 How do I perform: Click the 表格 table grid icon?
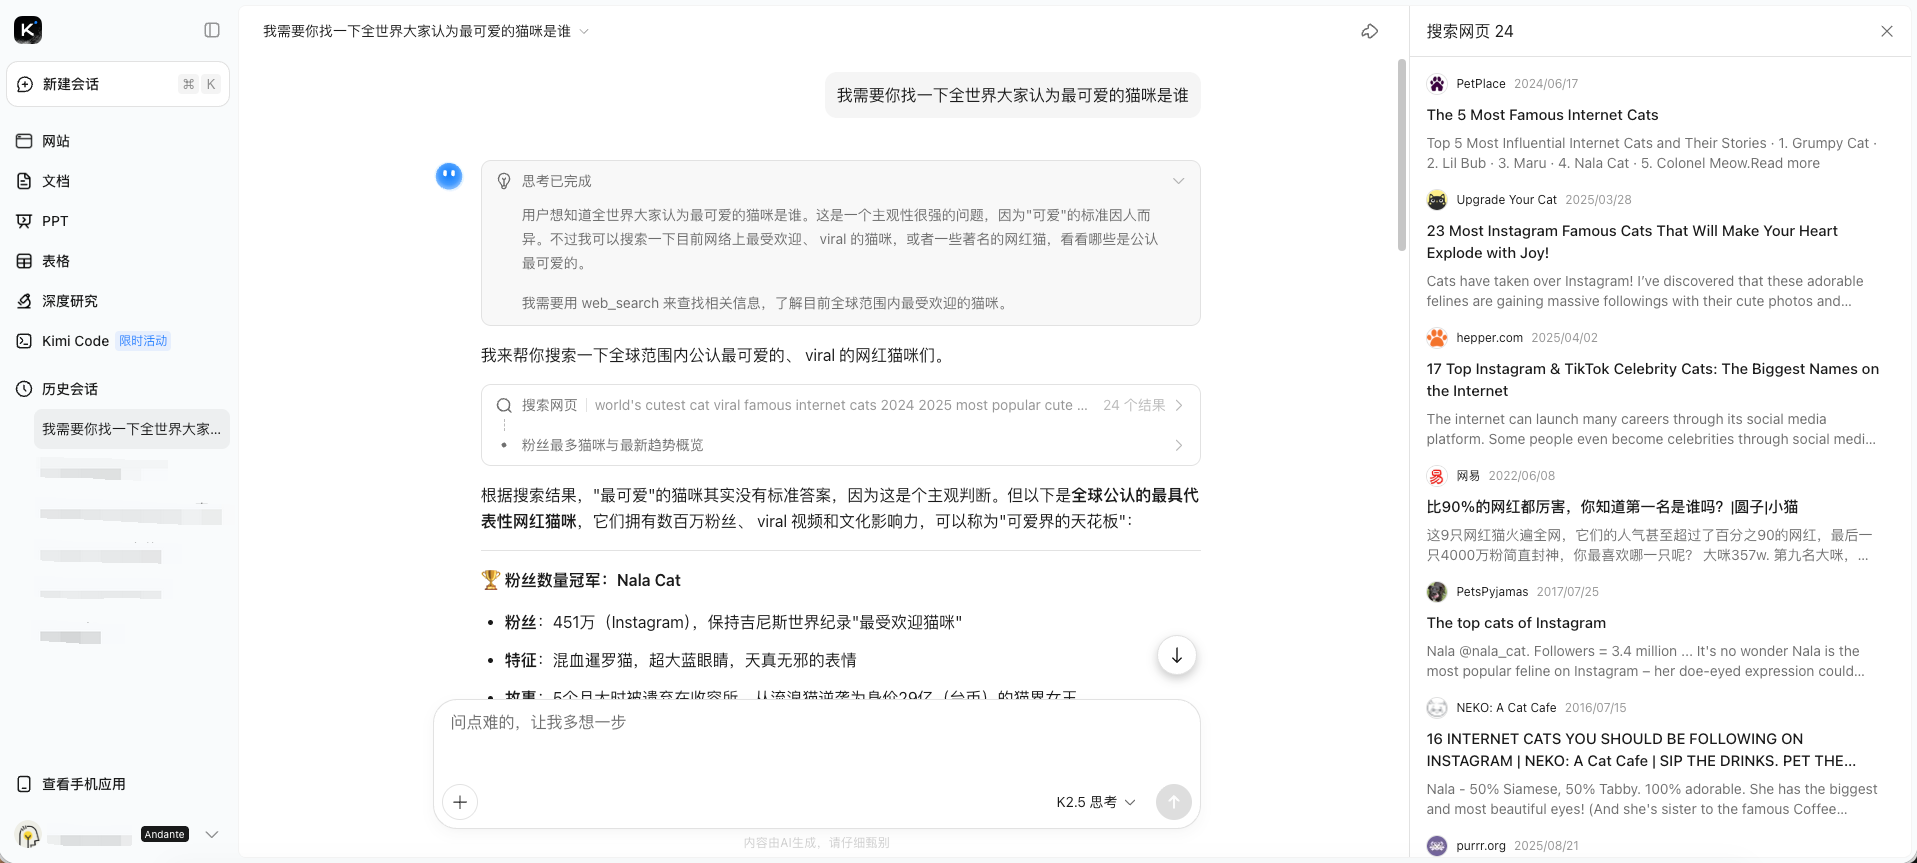24,261
